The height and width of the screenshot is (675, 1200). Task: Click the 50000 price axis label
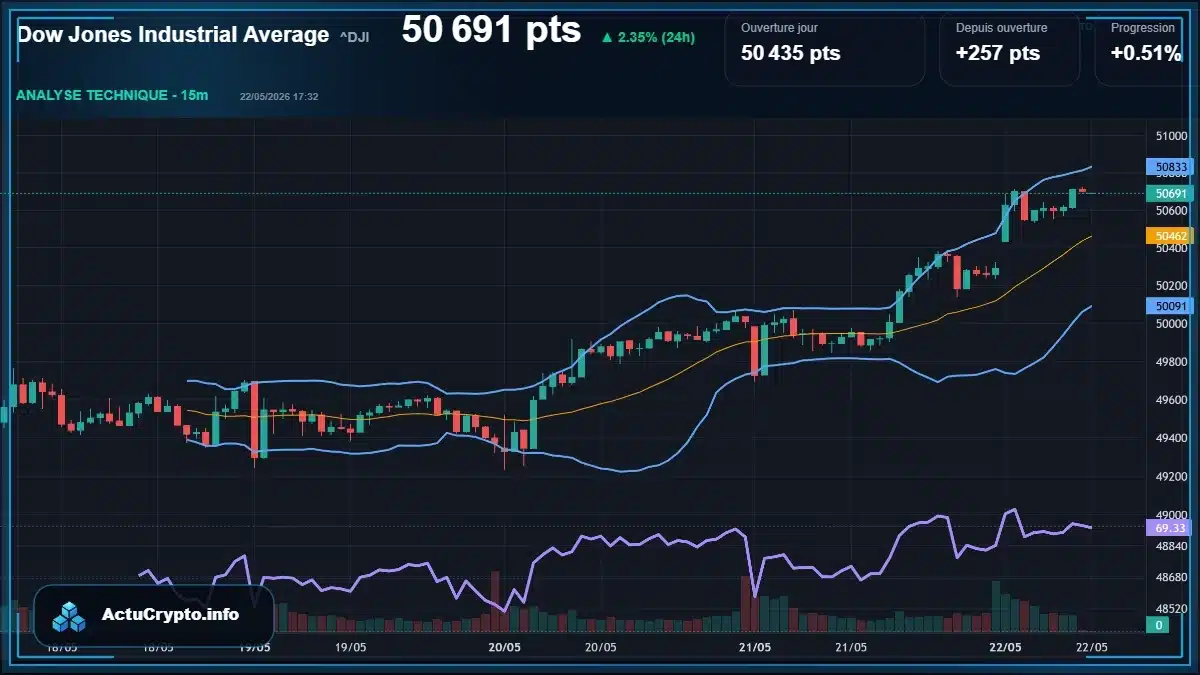click(1170, 324)
